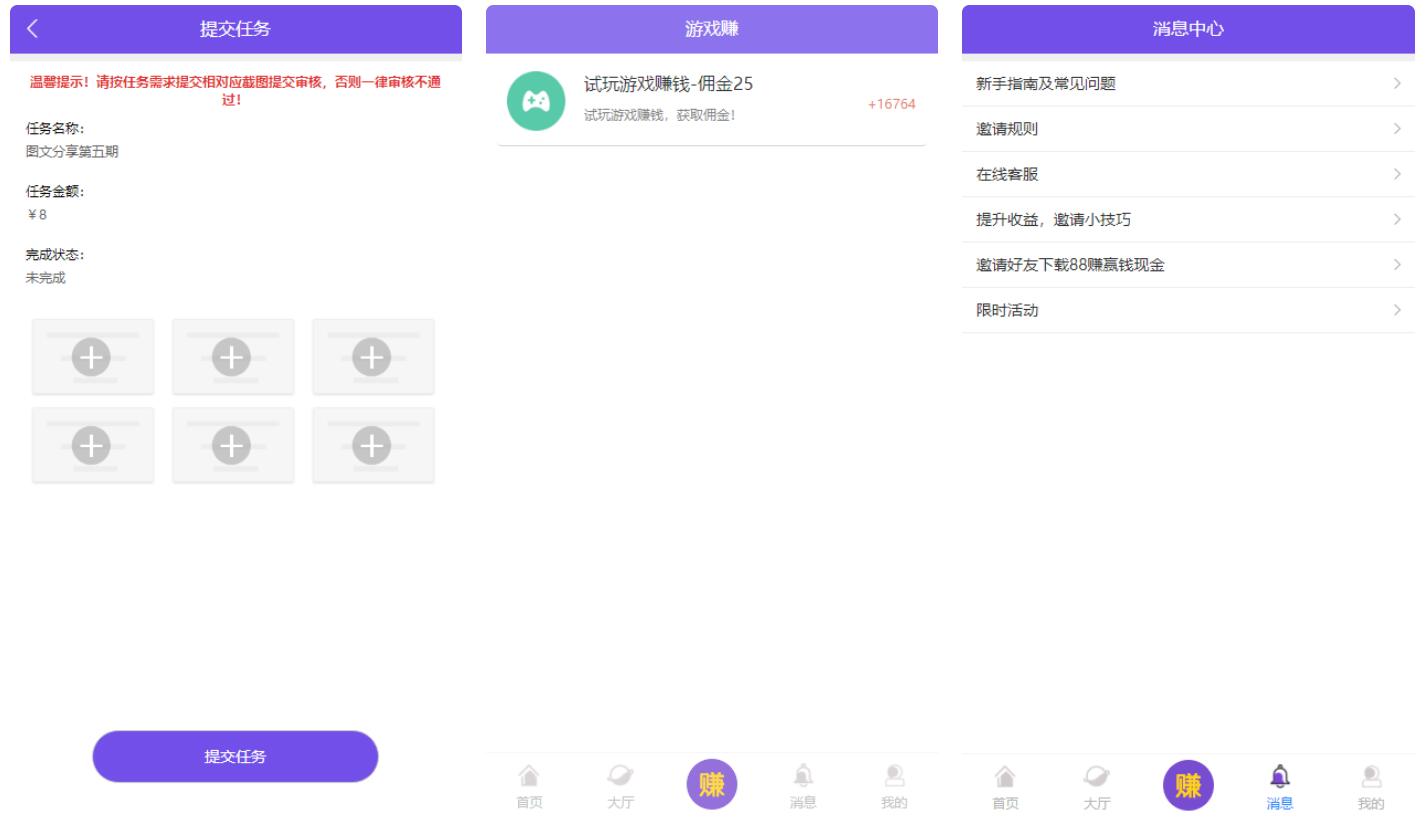Select the 我的 profile icon
Image resolution: width=1425 pixels, height=827 pixels.
tap(894, 785)
